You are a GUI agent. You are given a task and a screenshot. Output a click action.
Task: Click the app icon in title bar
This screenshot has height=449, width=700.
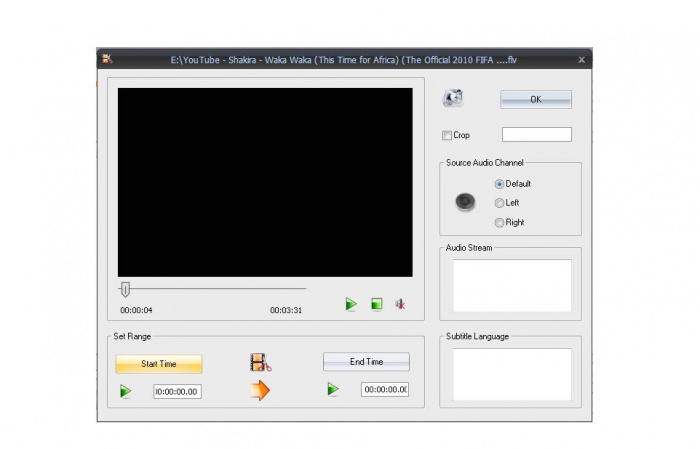107,59
